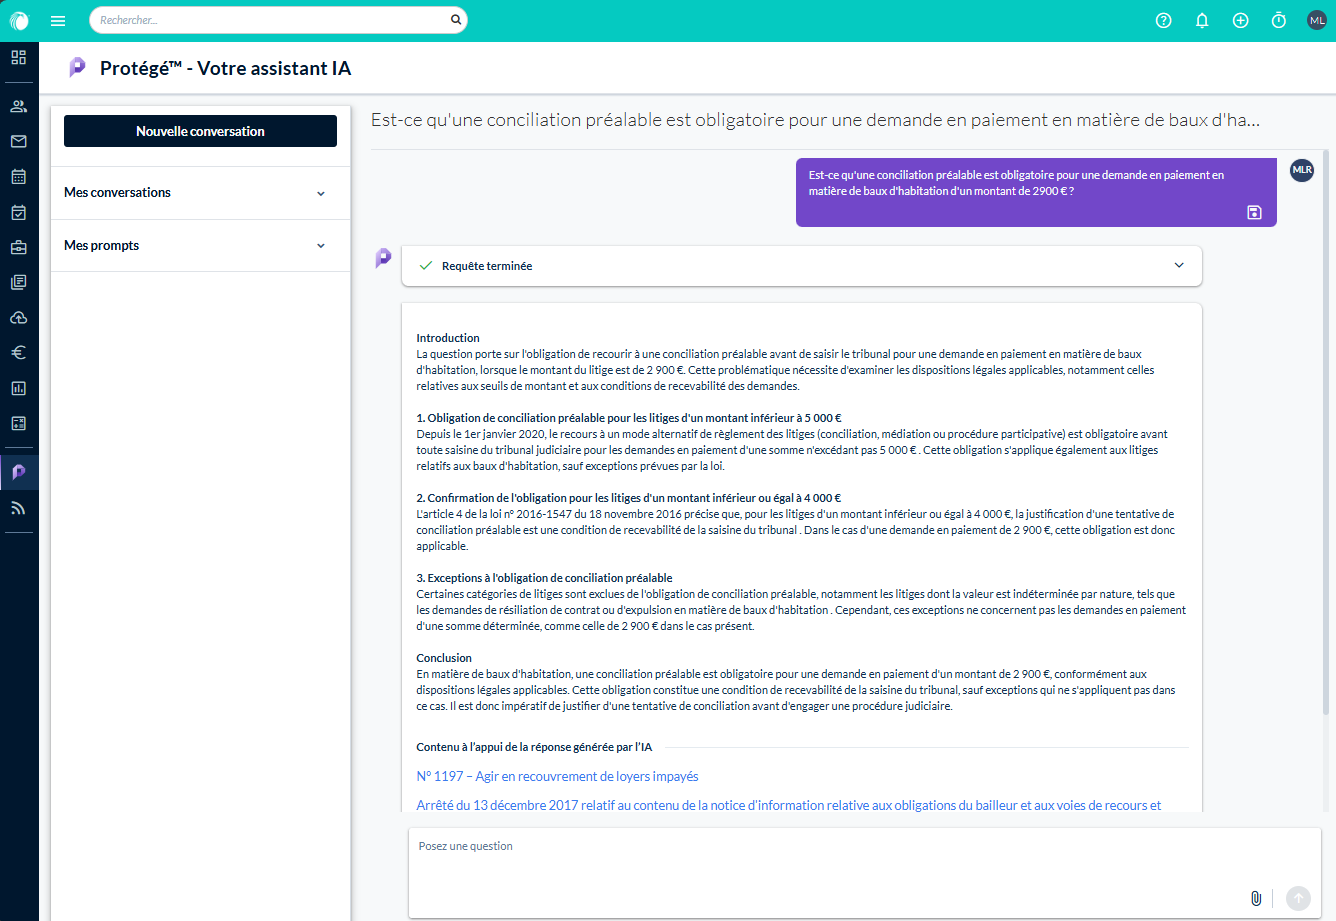Open the dashboard grid icon in sidebar
The image size is (1336, 921).
click(19, 57)
